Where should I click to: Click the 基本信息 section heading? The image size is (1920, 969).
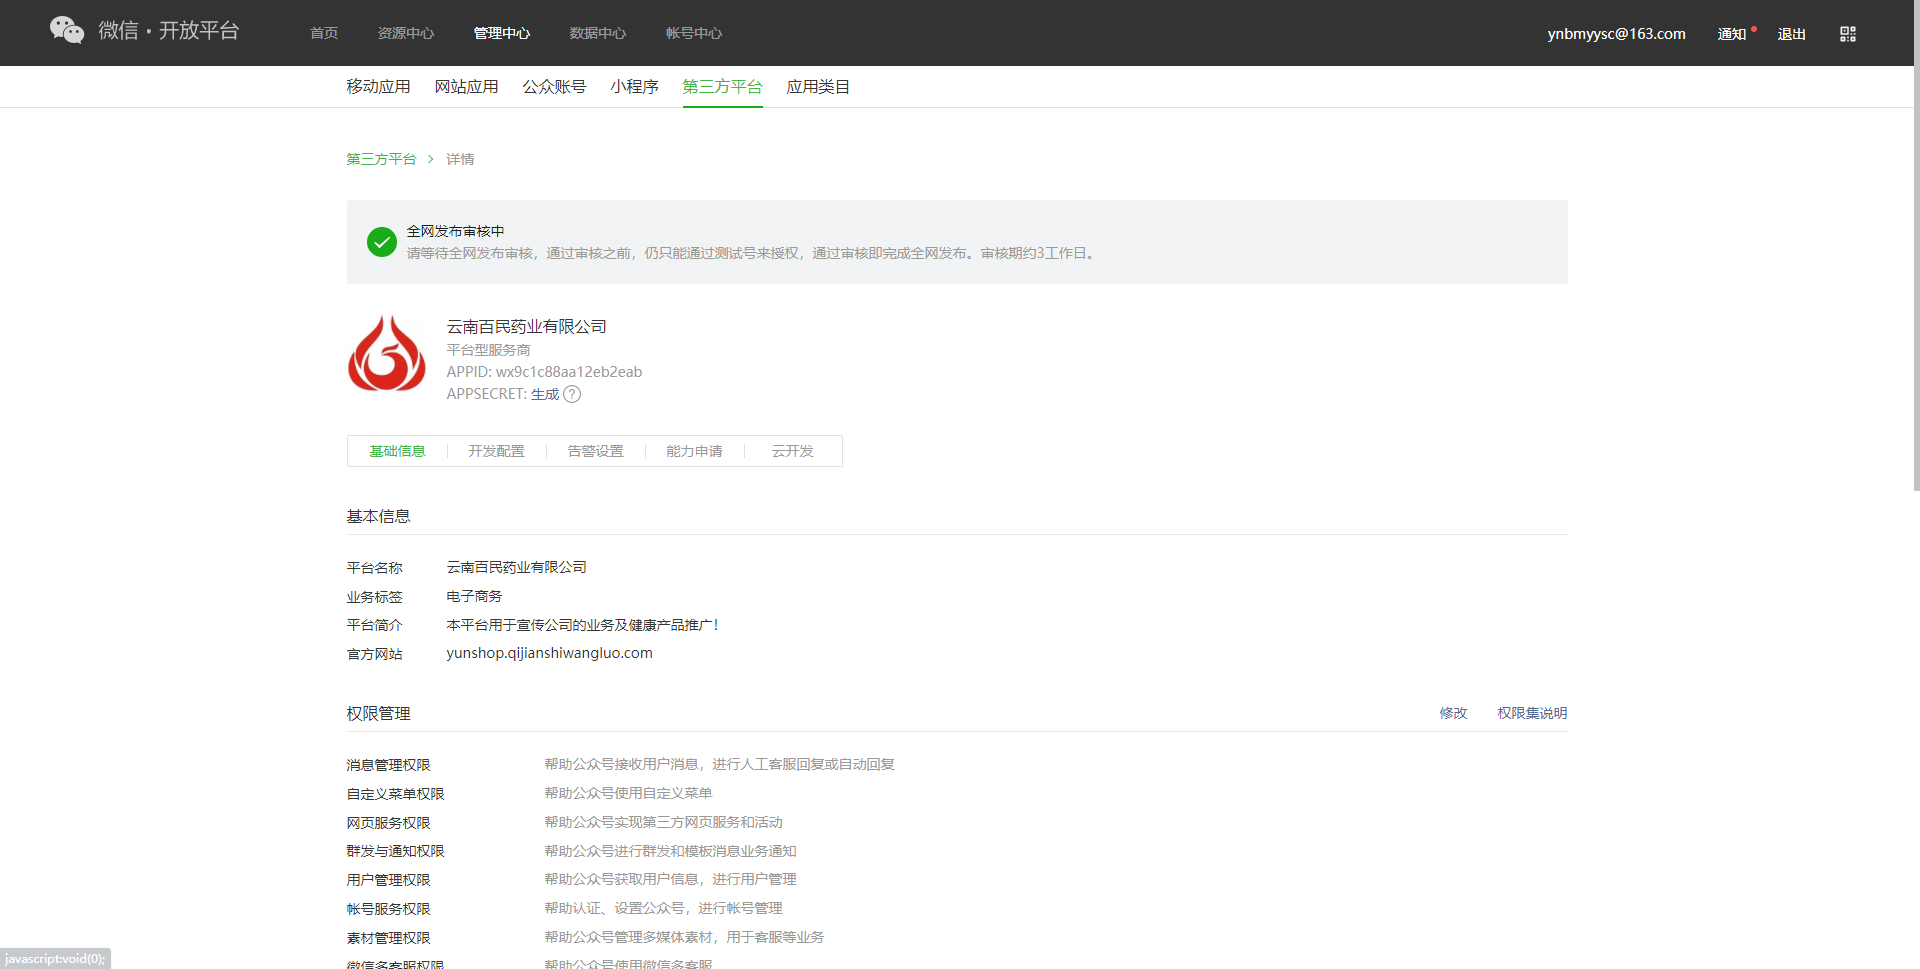coord(378,516)
